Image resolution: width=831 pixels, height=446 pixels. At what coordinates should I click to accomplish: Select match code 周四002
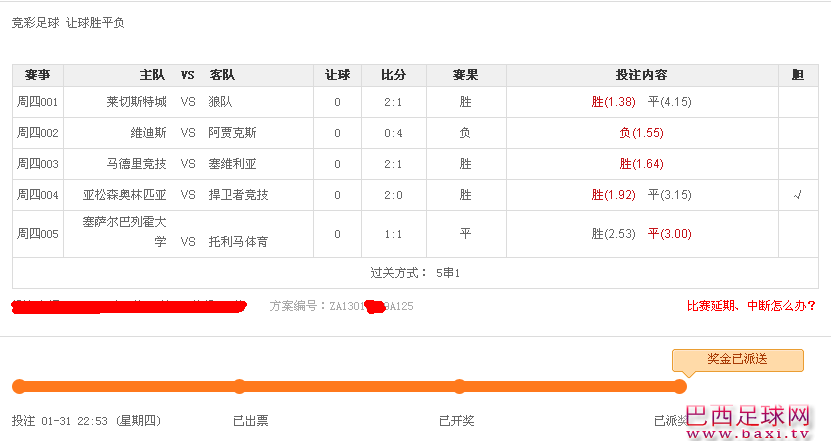[38, 133]
